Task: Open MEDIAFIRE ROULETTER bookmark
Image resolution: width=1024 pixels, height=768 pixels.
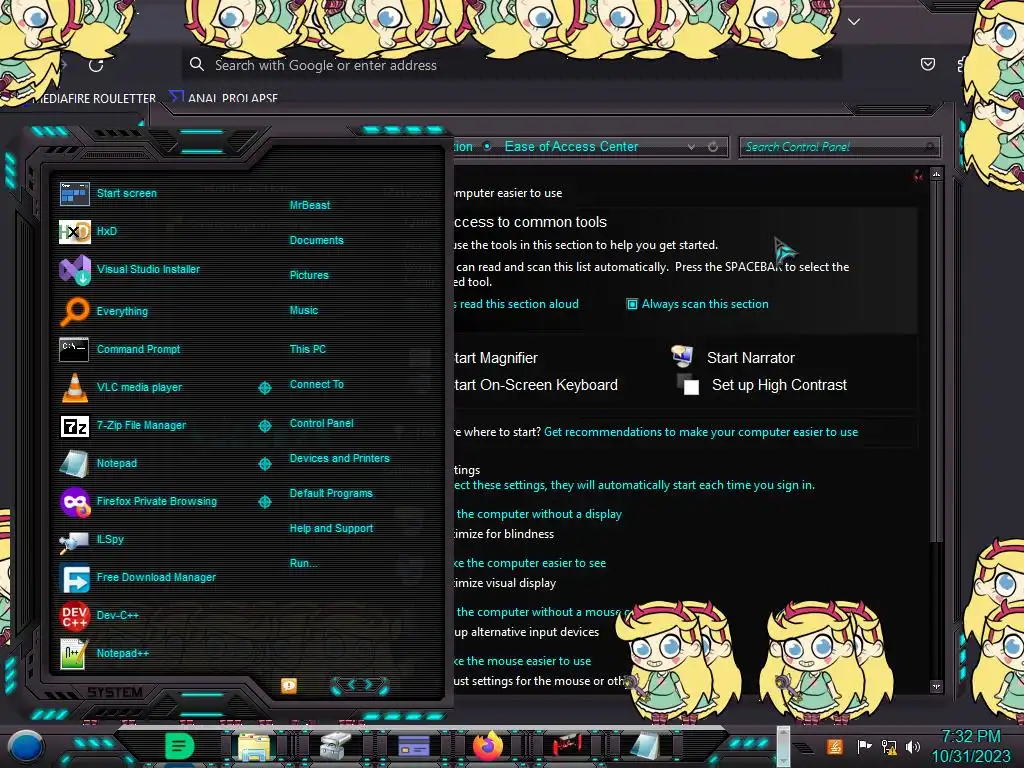Action: (94, 99)
